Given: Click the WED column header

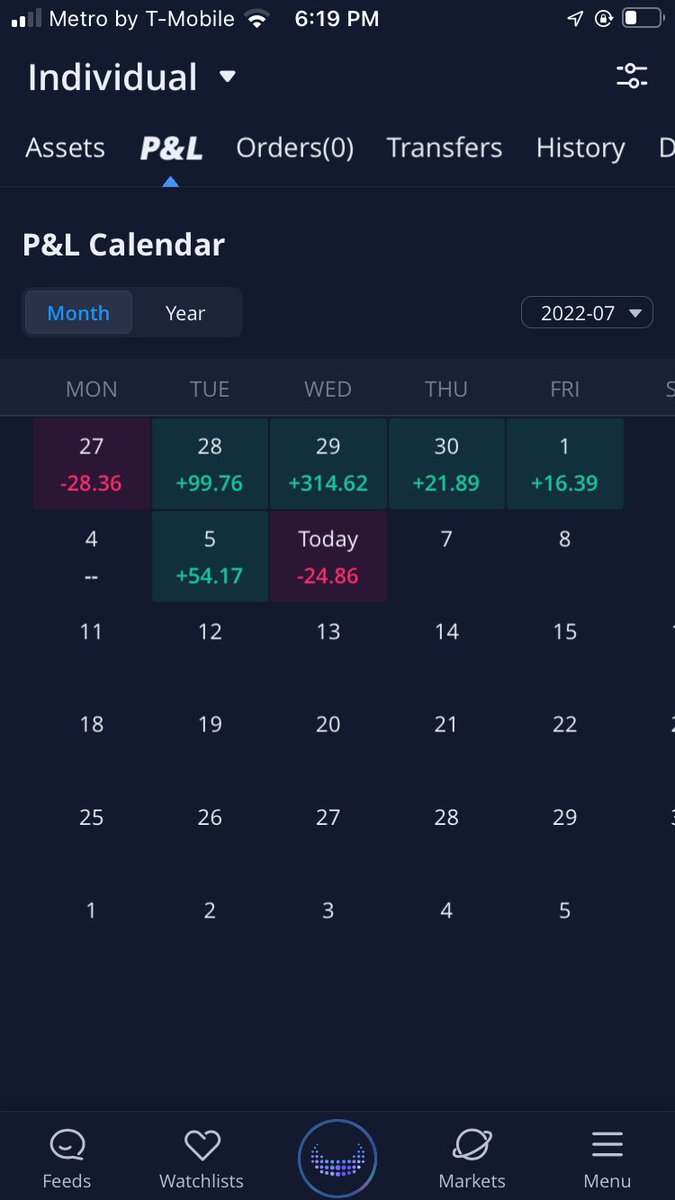Looking at the screenshot, I should pyautogui.click(x=328, y=389).
